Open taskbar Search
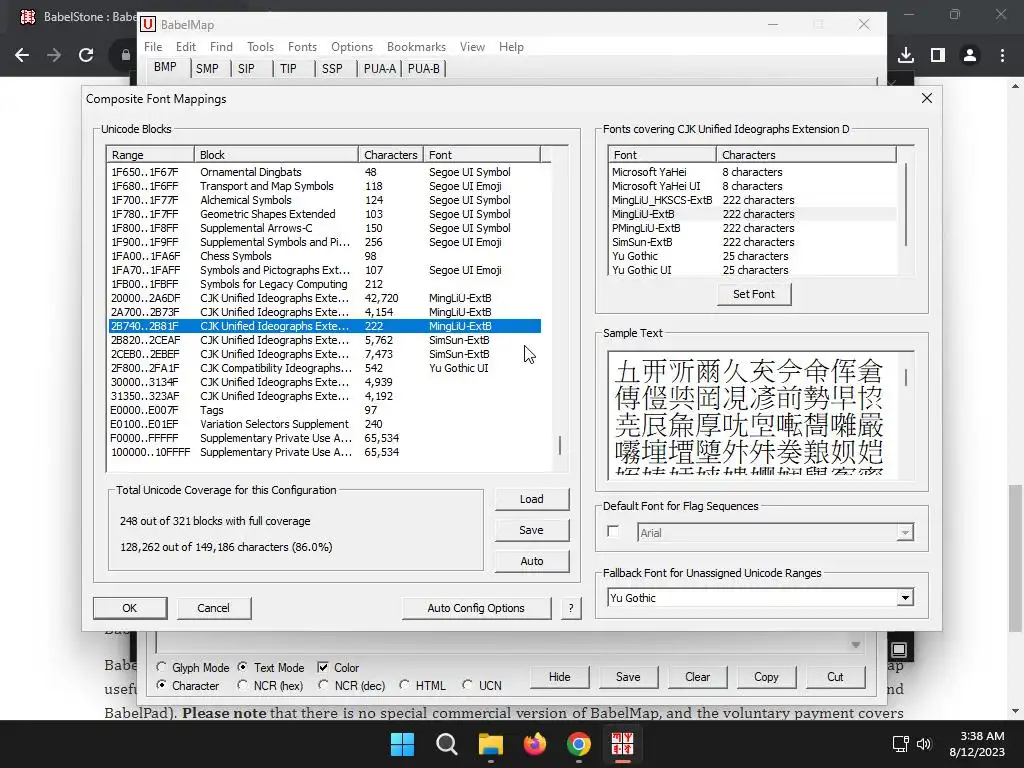Screen dimensions: 1024x768 [447, 744]
